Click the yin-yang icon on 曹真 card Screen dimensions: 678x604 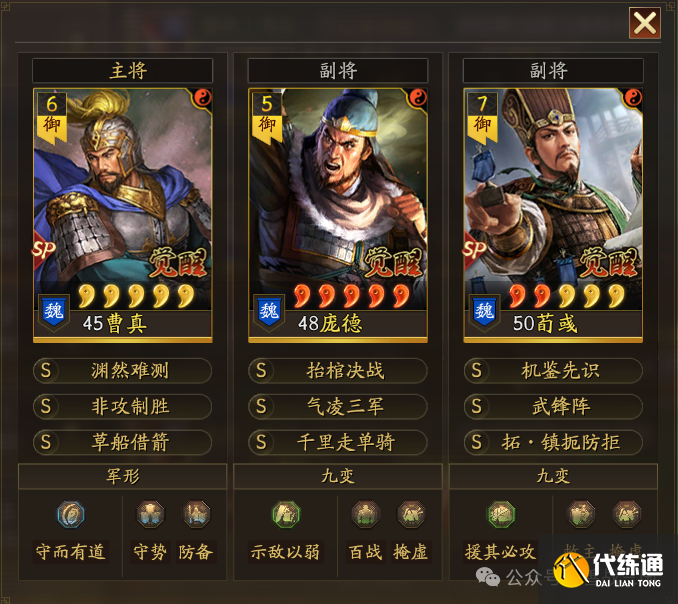tap(201, 98)
